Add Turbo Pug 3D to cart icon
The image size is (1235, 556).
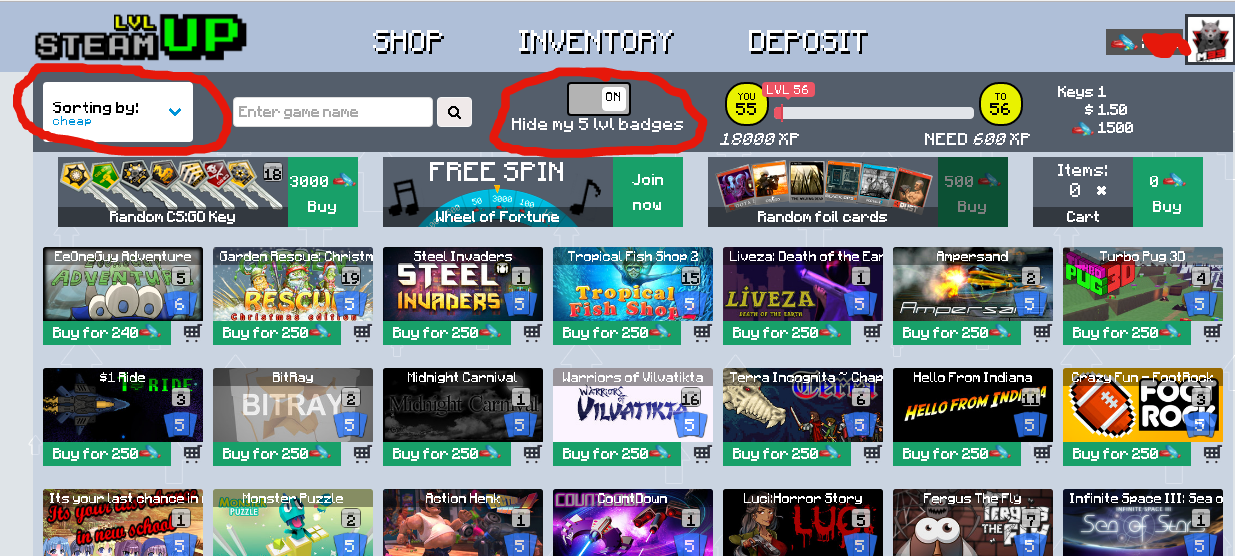click(1212, 332)
